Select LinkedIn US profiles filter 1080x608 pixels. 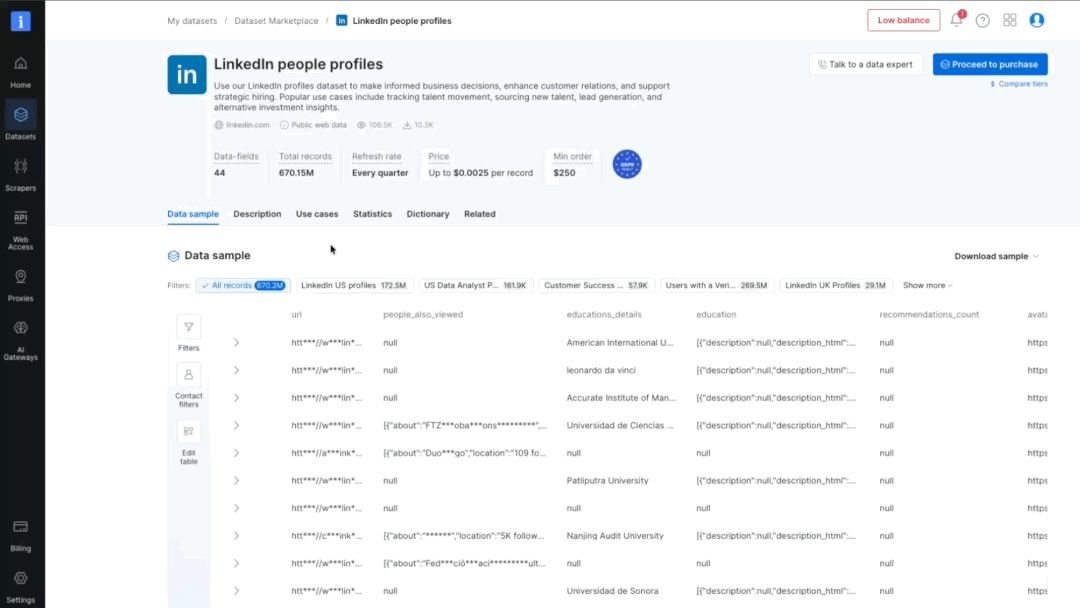coord(353,285)
